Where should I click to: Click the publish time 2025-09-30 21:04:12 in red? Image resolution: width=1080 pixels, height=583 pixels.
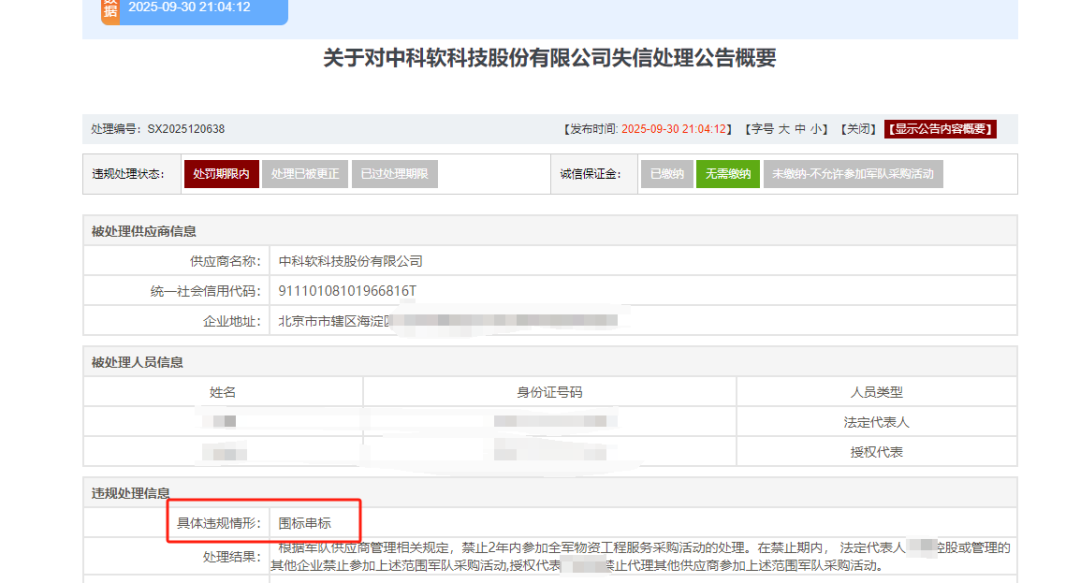pos(674,129)
